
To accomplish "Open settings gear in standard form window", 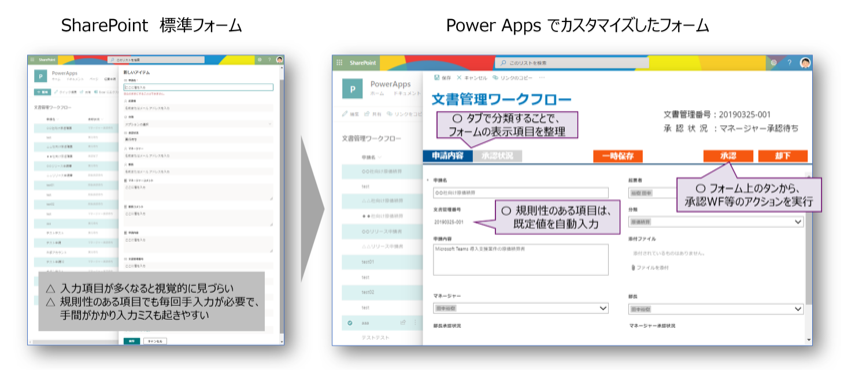I will coord(260,59).
